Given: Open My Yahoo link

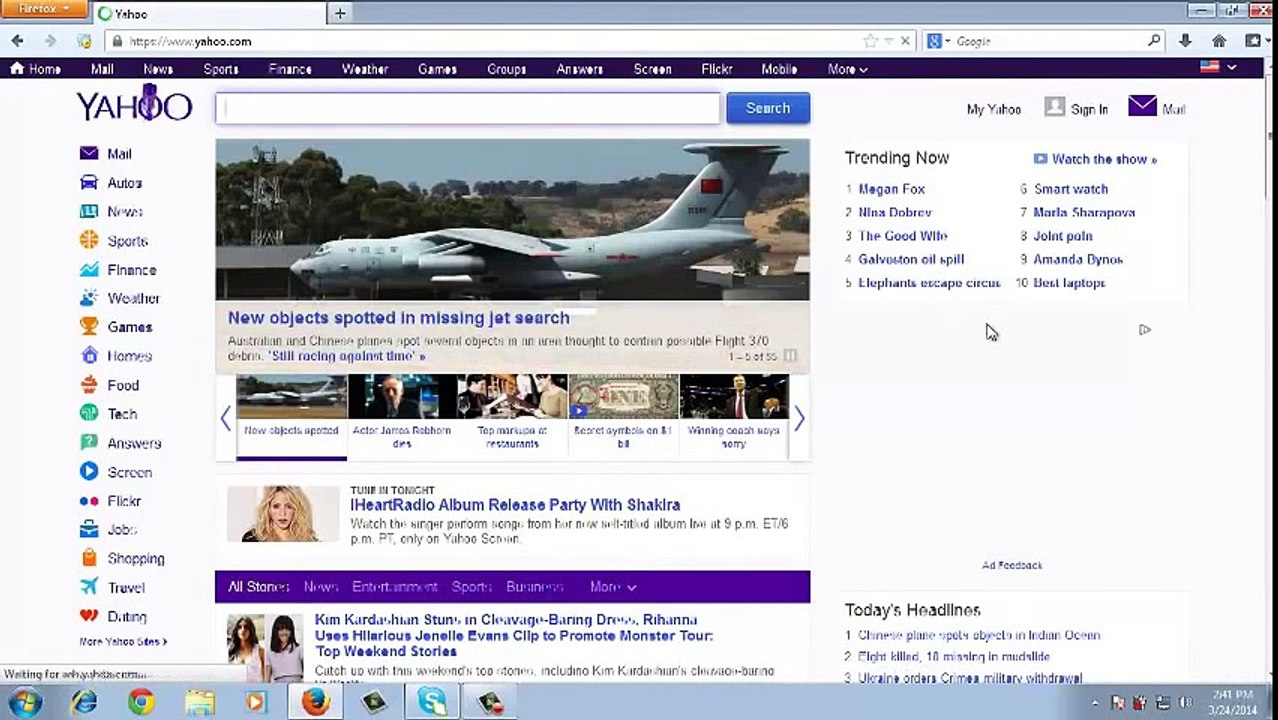Looking at the screenshot, I should point(993,109).
